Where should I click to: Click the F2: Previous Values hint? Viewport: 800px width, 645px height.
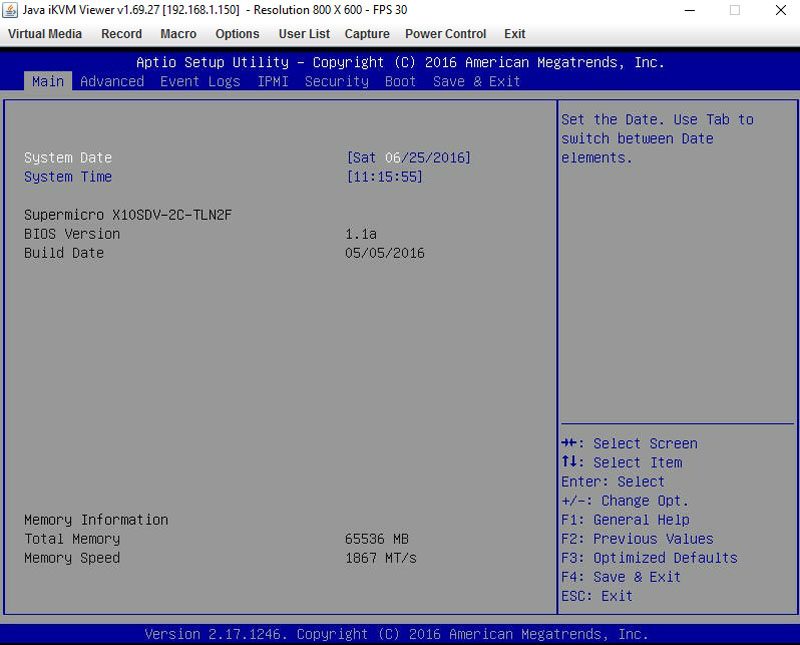pos(637,539)
